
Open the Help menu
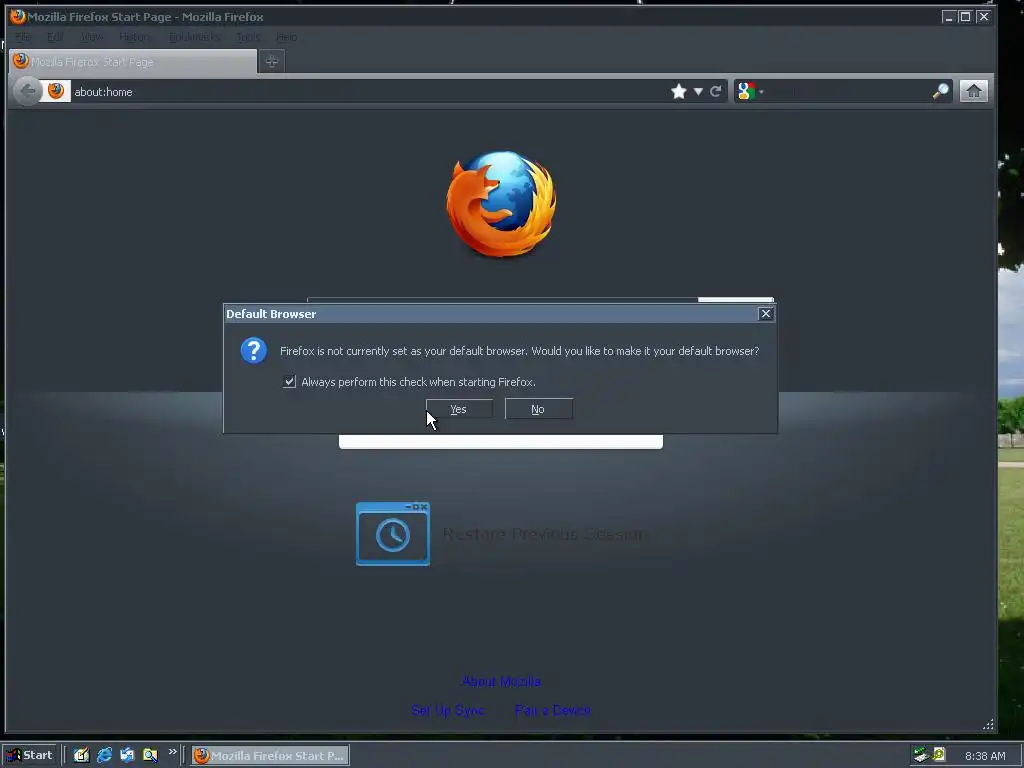[286, 37]
